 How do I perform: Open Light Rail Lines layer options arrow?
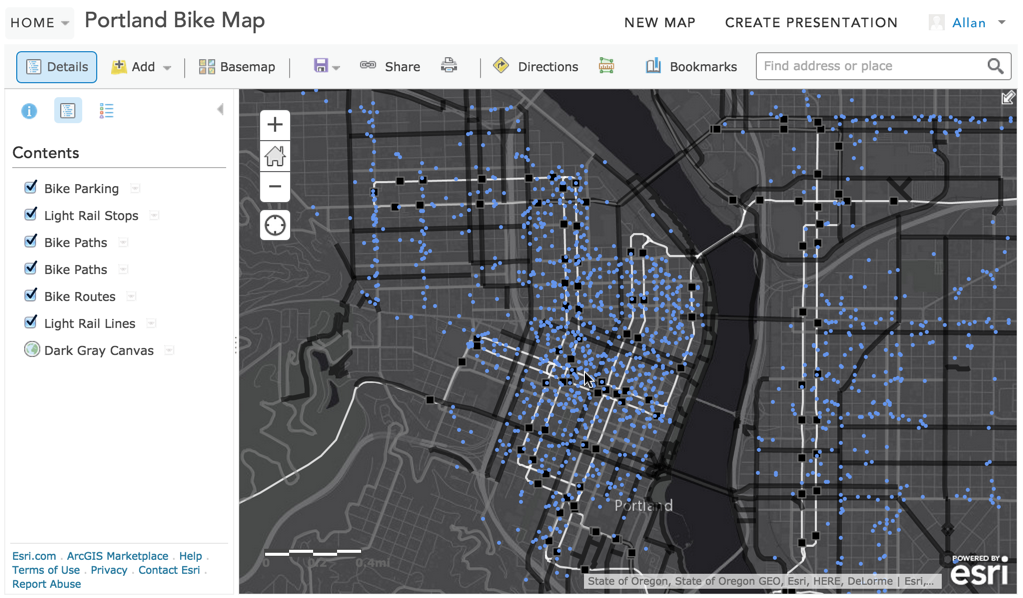click(x=151, y=323)
